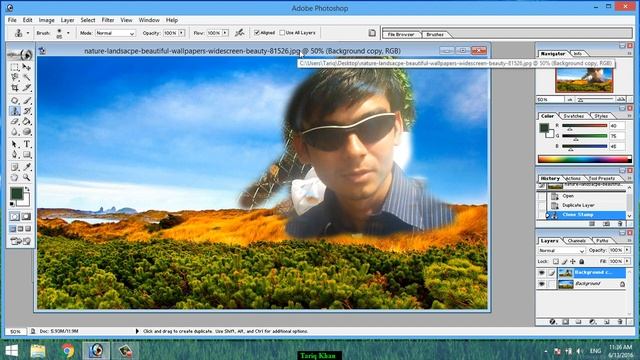Viewport: 640px width, 360px height.
Task: Open Layers panel Fill arrow
Action: pos(627,261)
